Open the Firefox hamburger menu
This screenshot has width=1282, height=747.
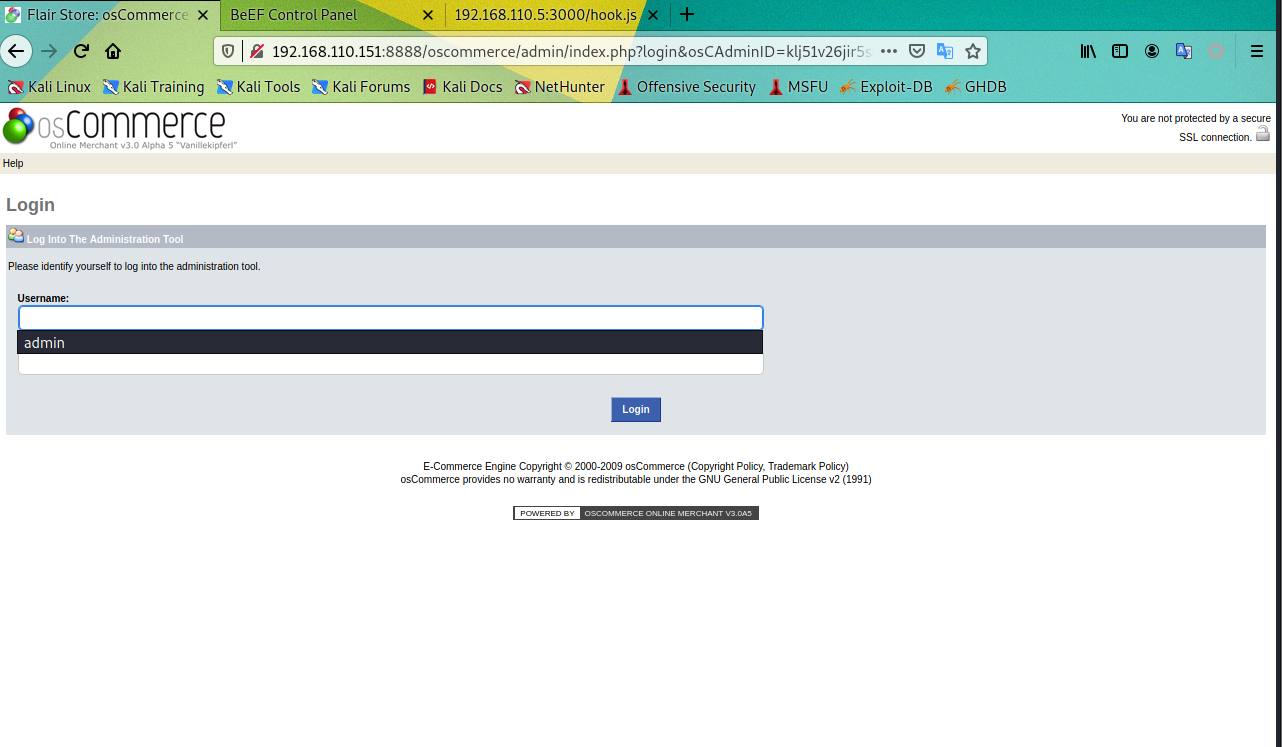1257,51
